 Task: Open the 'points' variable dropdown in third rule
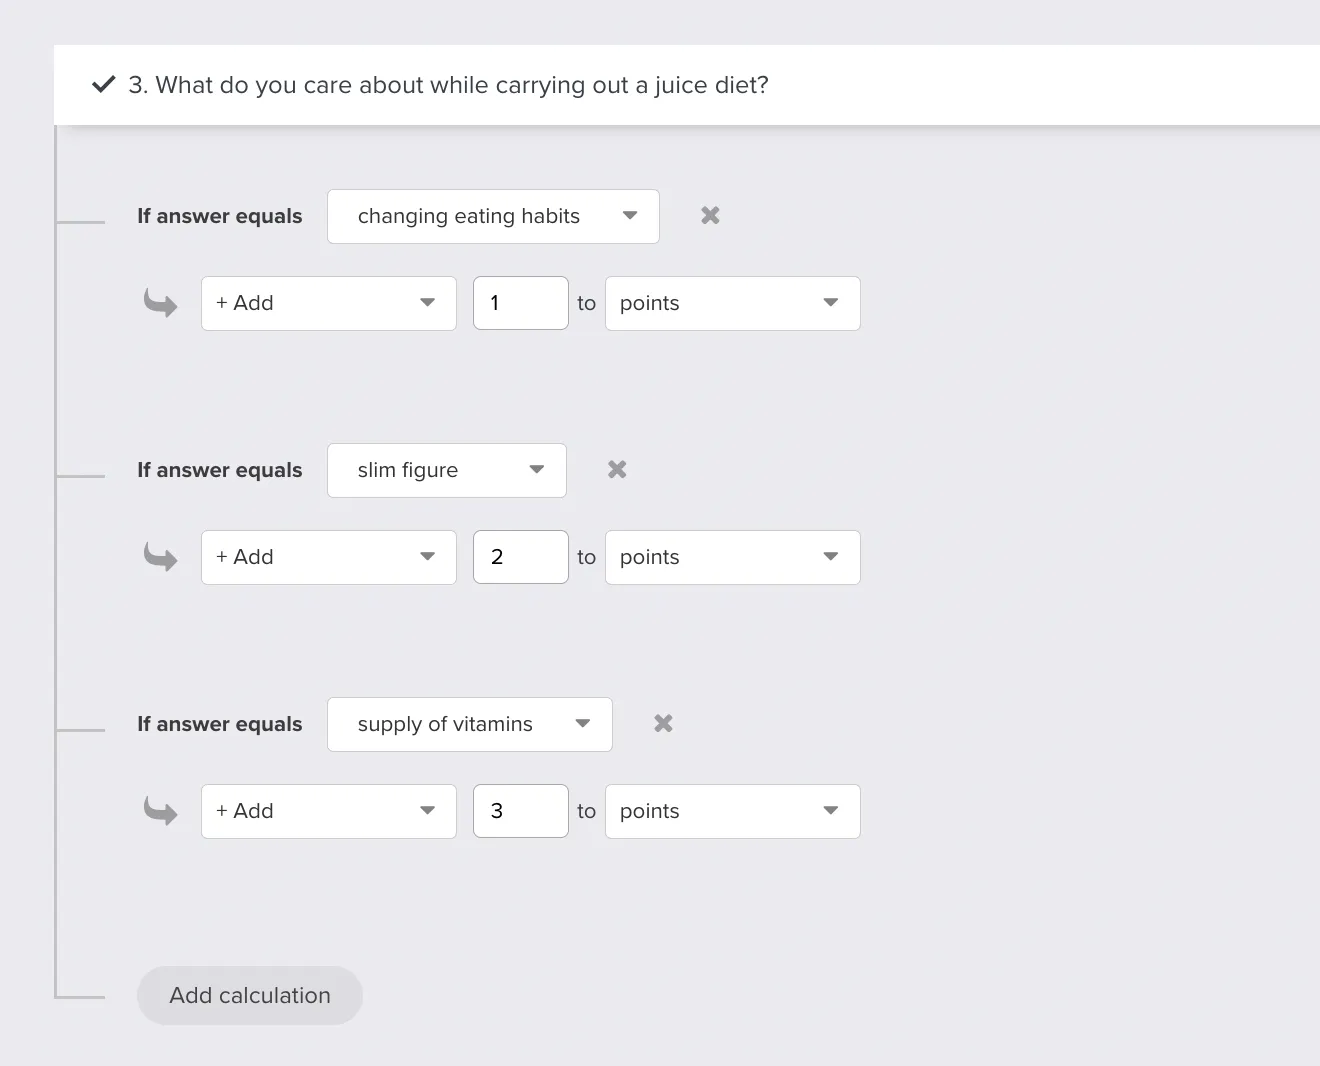pyautogui.click(x=732, y=811)
